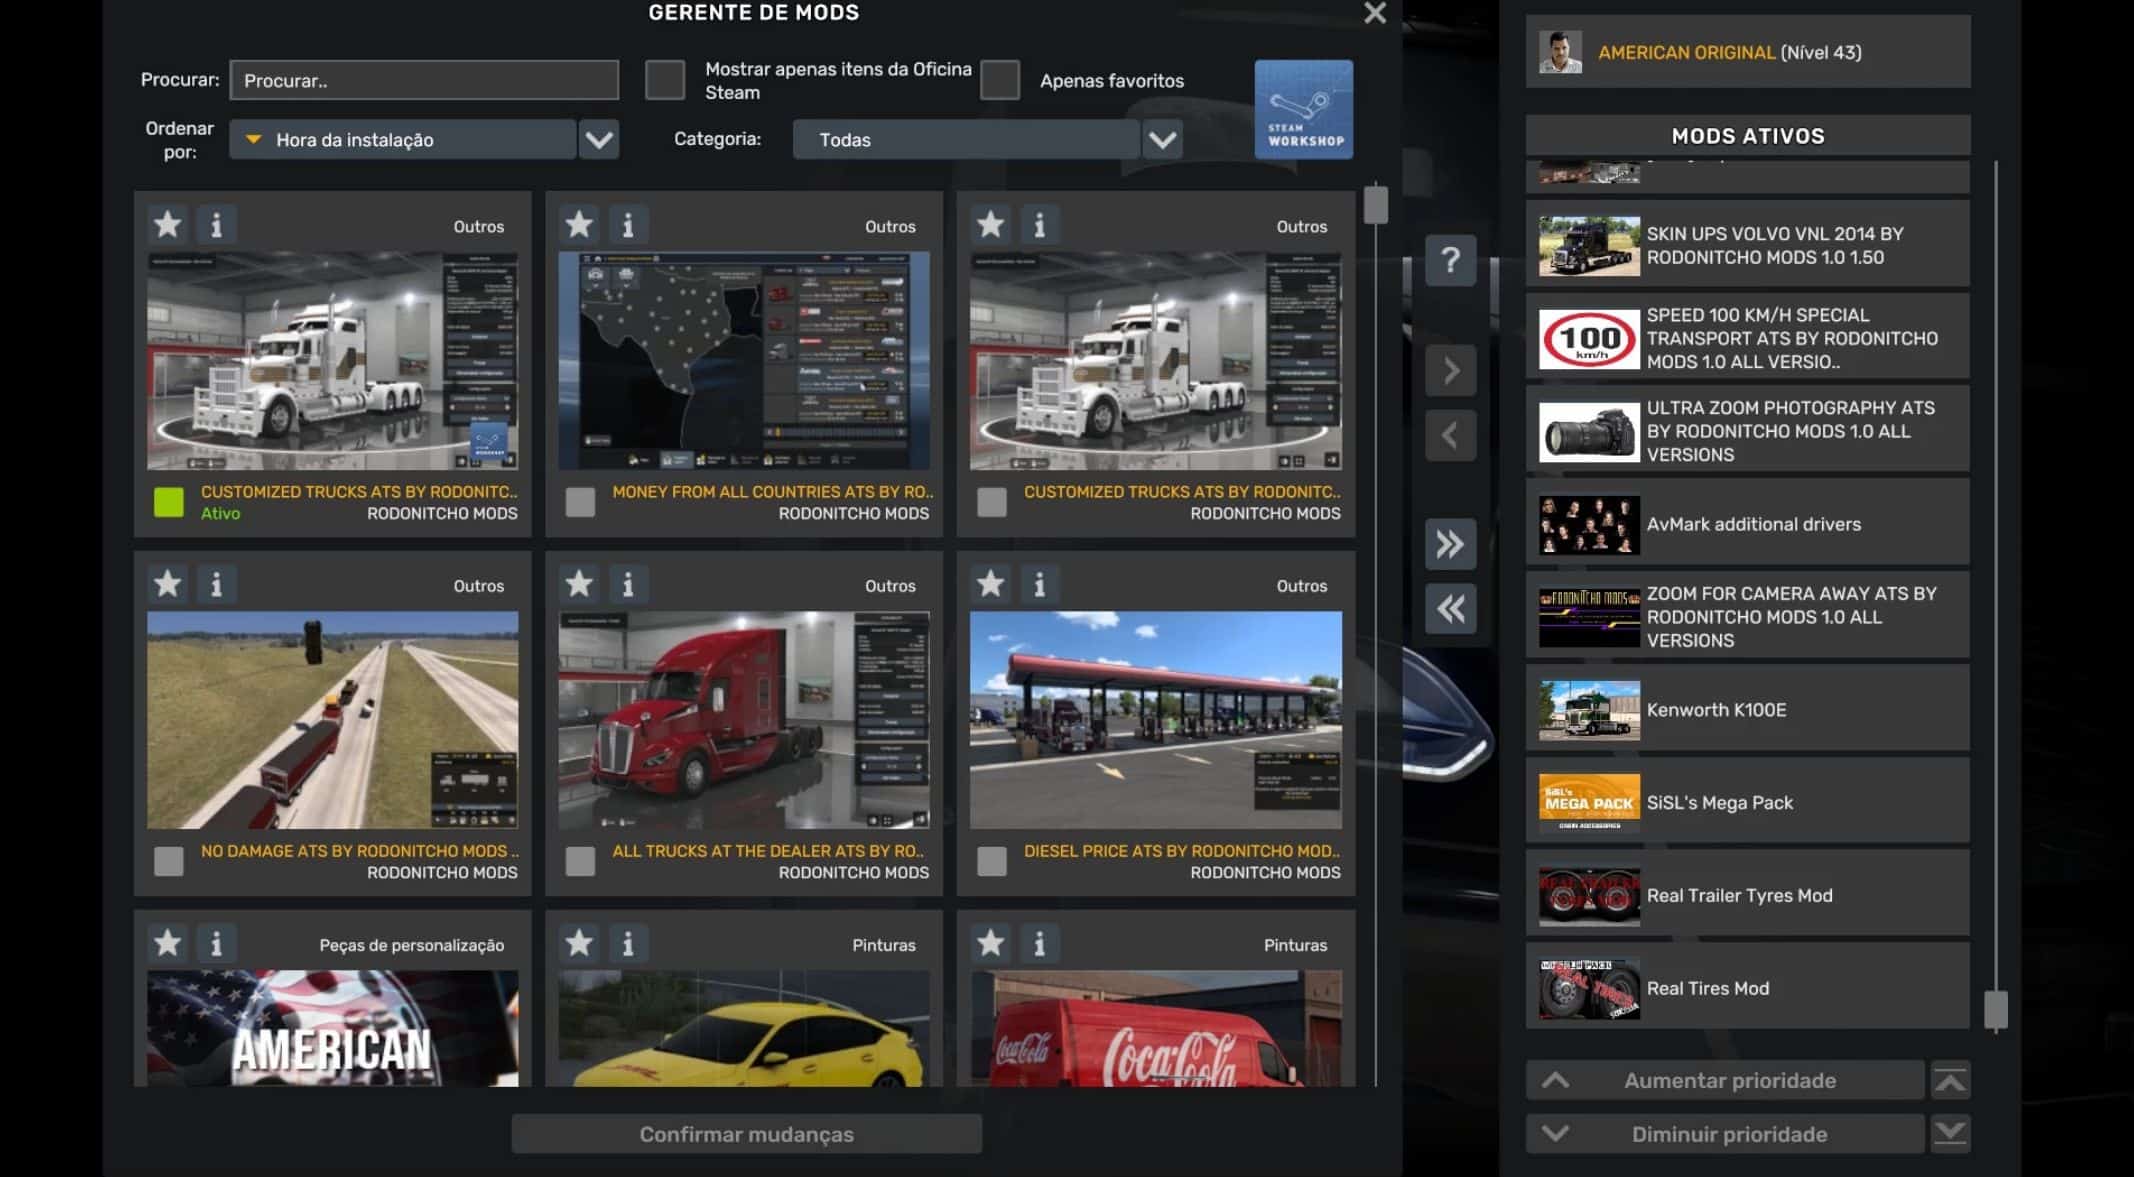Enable 'Mostrar apenas itens da Oficina Steam'
The height and width of the screenshot is (1177, 2134).
(665, 80)
